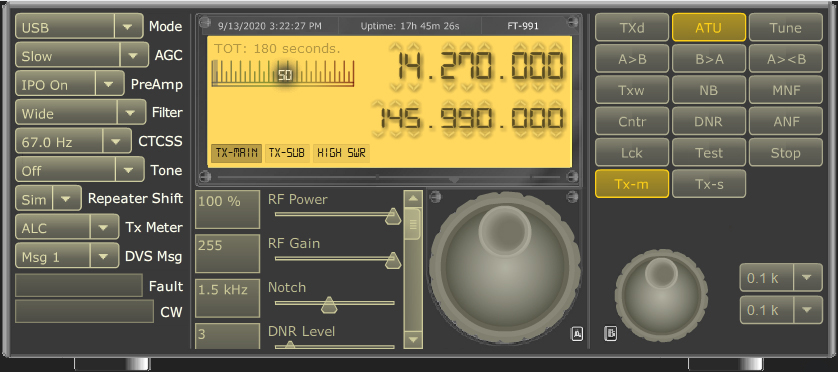Image resolution: width=838 pixels, height=372 pixels.
Task: Click the RF Gain slider track
Action: pos(335,258)
